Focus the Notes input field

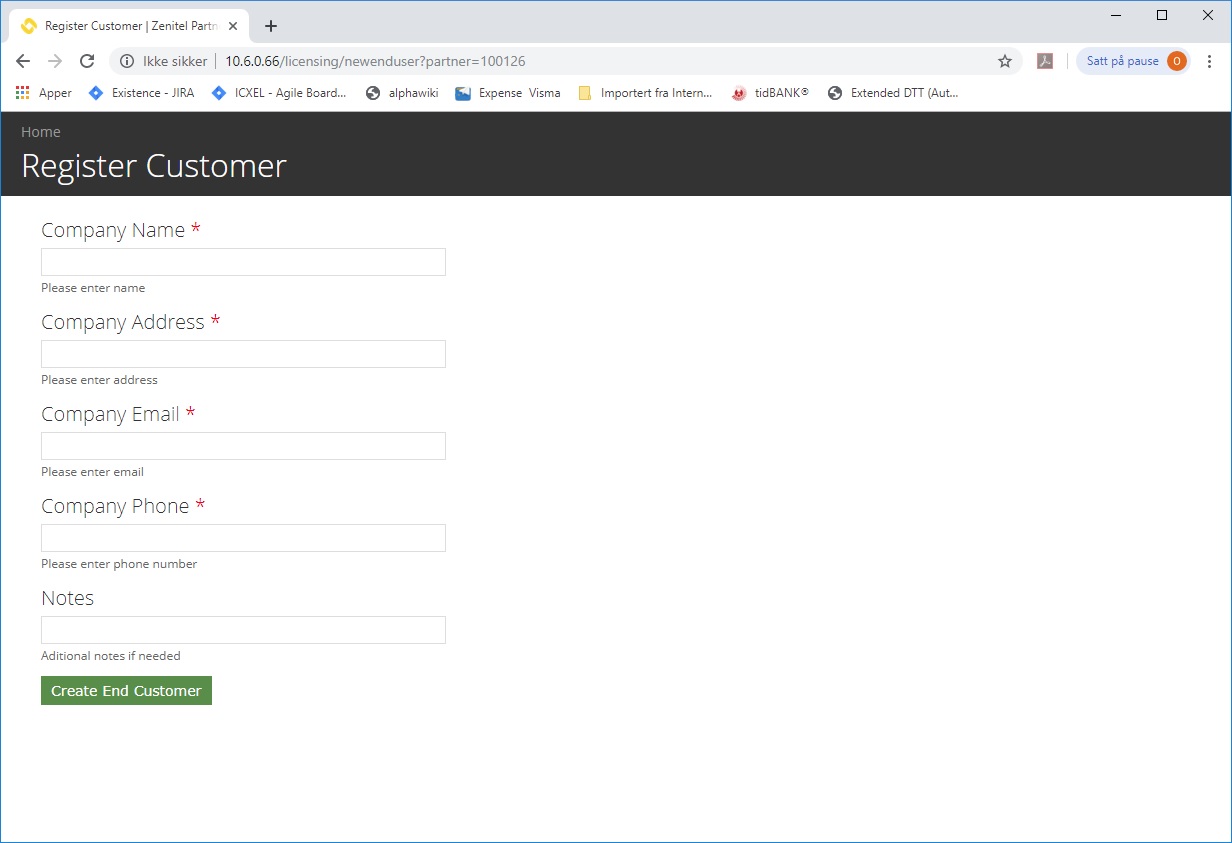243,630
